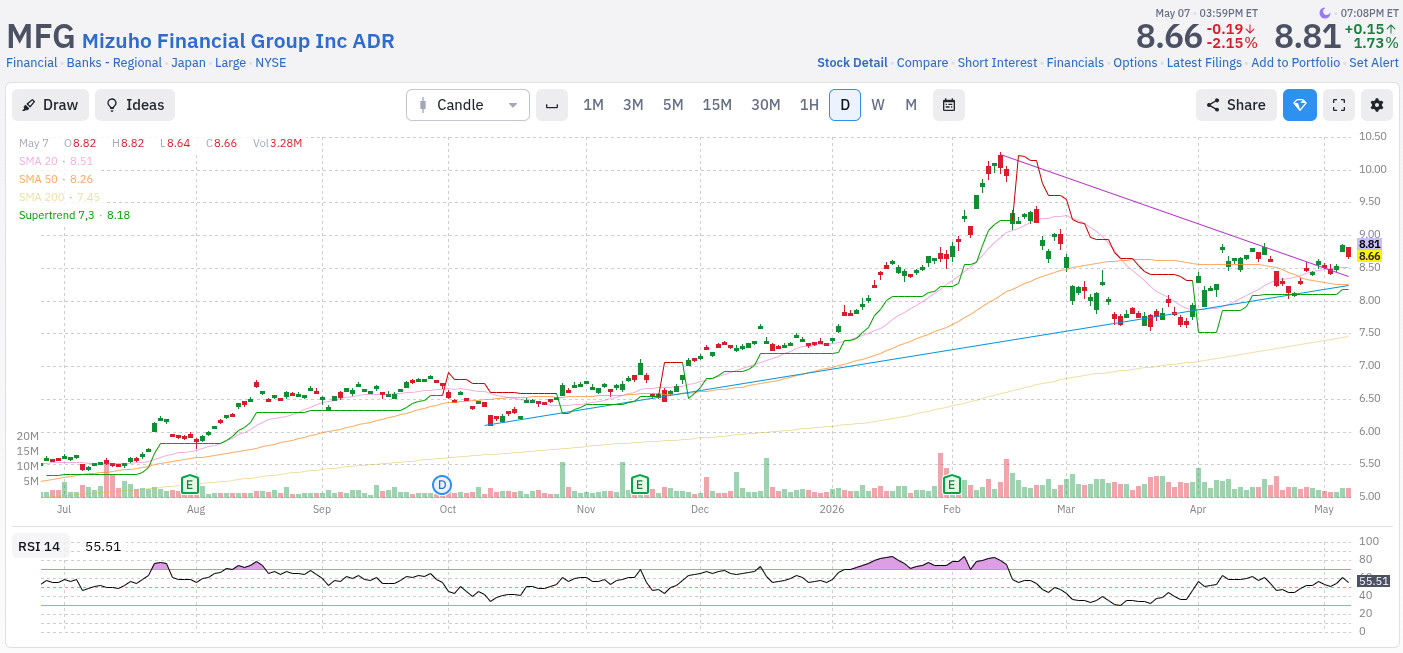1403x653 pixels.
Task: Select the SMA 50 indicator label
Action: click(x=56, y=179)
